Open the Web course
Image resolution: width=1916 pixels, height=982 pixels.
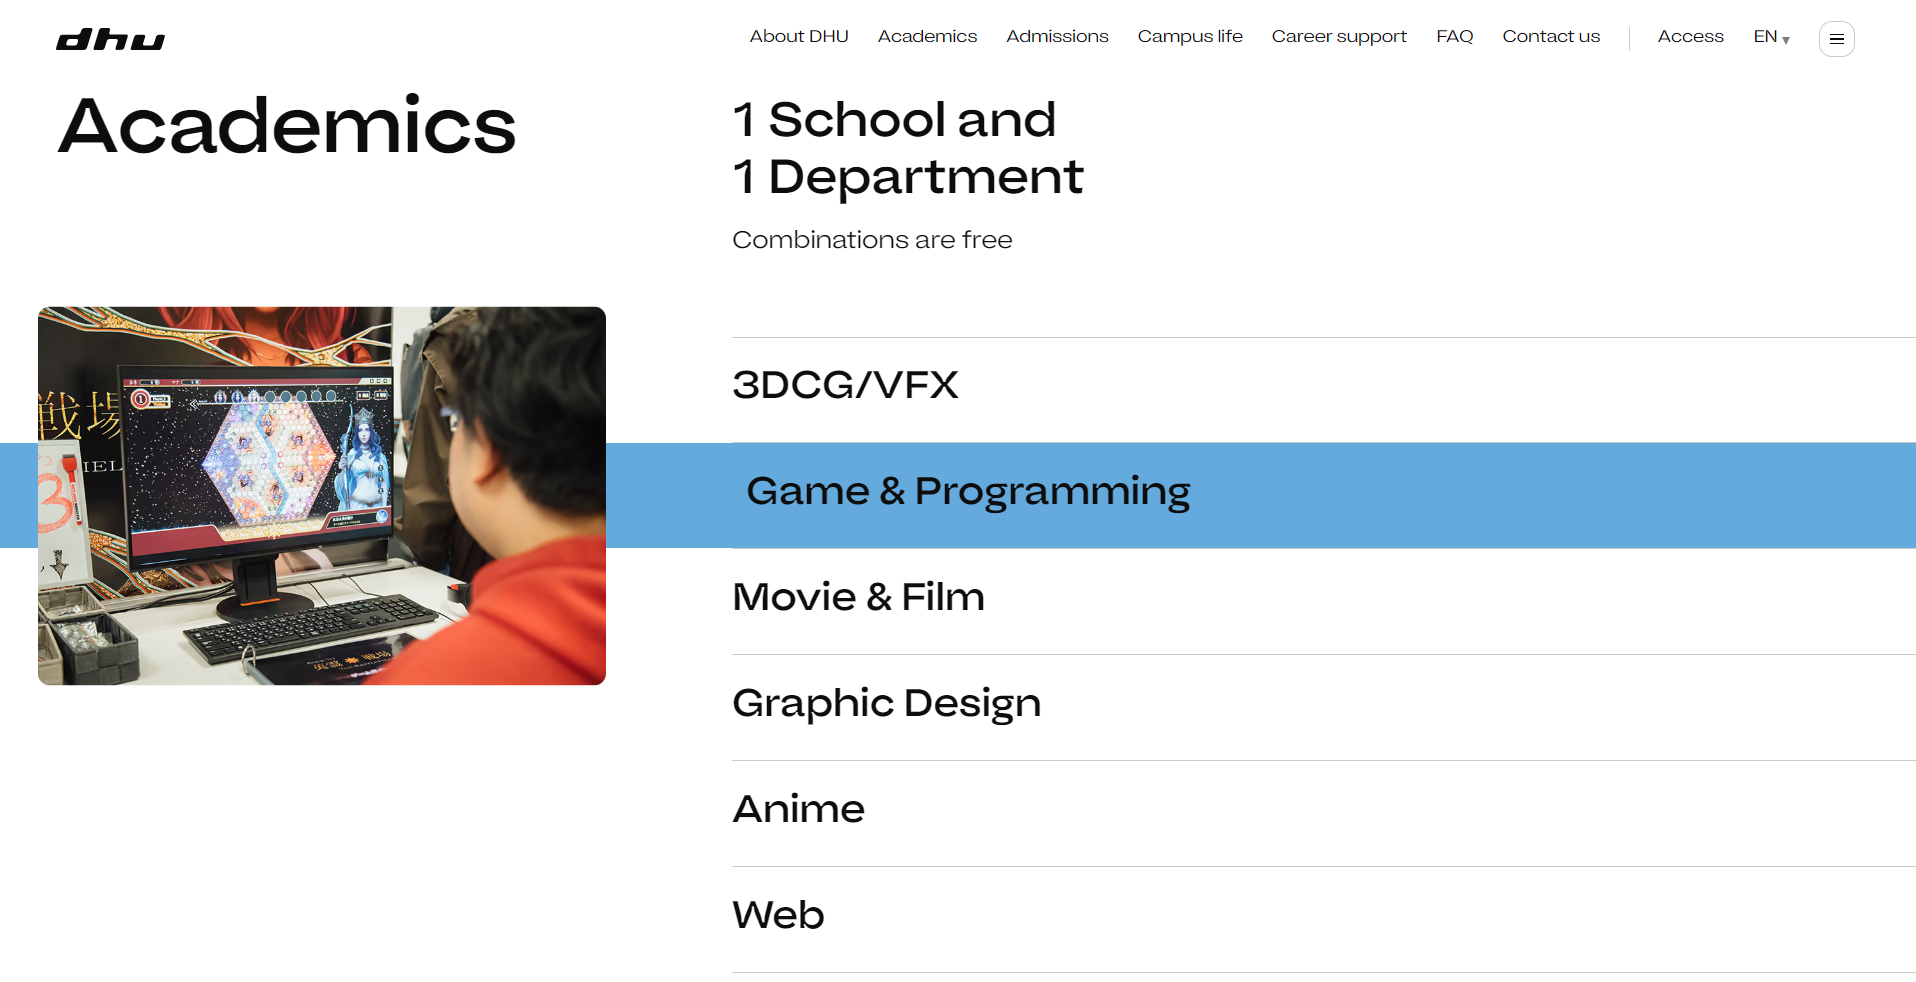778,915
